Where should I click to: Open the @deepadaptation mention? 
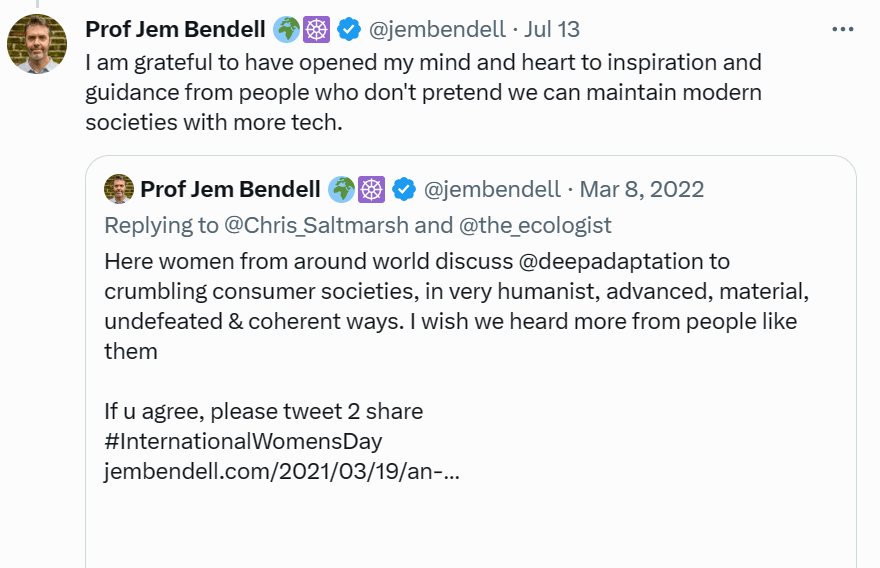pos(621,262)
